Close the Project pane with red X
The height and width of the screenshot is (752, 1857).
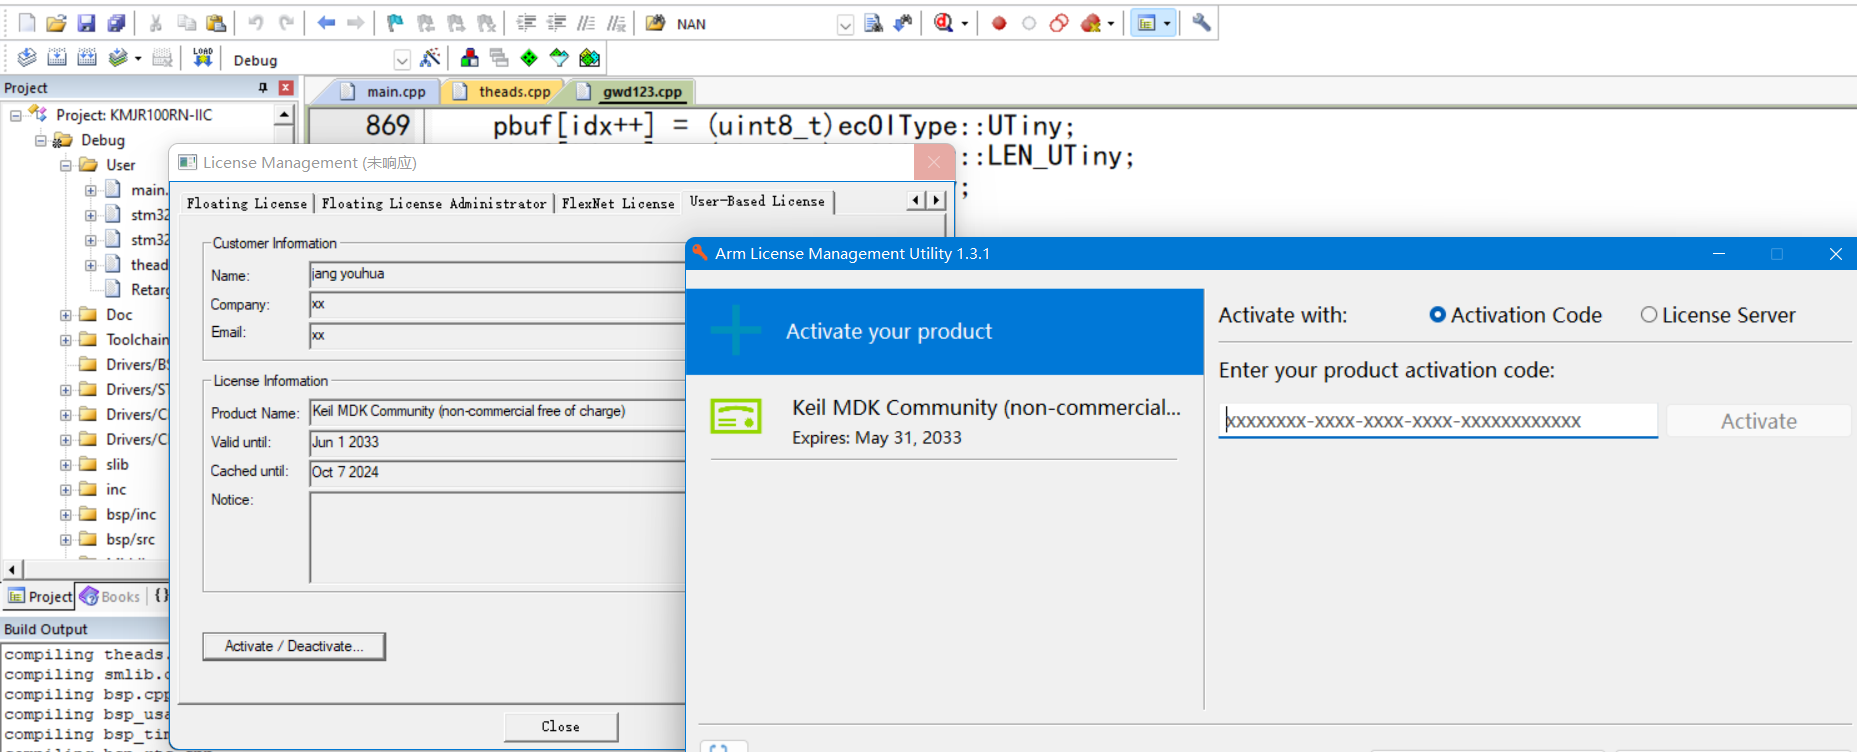tap(286, 88)
